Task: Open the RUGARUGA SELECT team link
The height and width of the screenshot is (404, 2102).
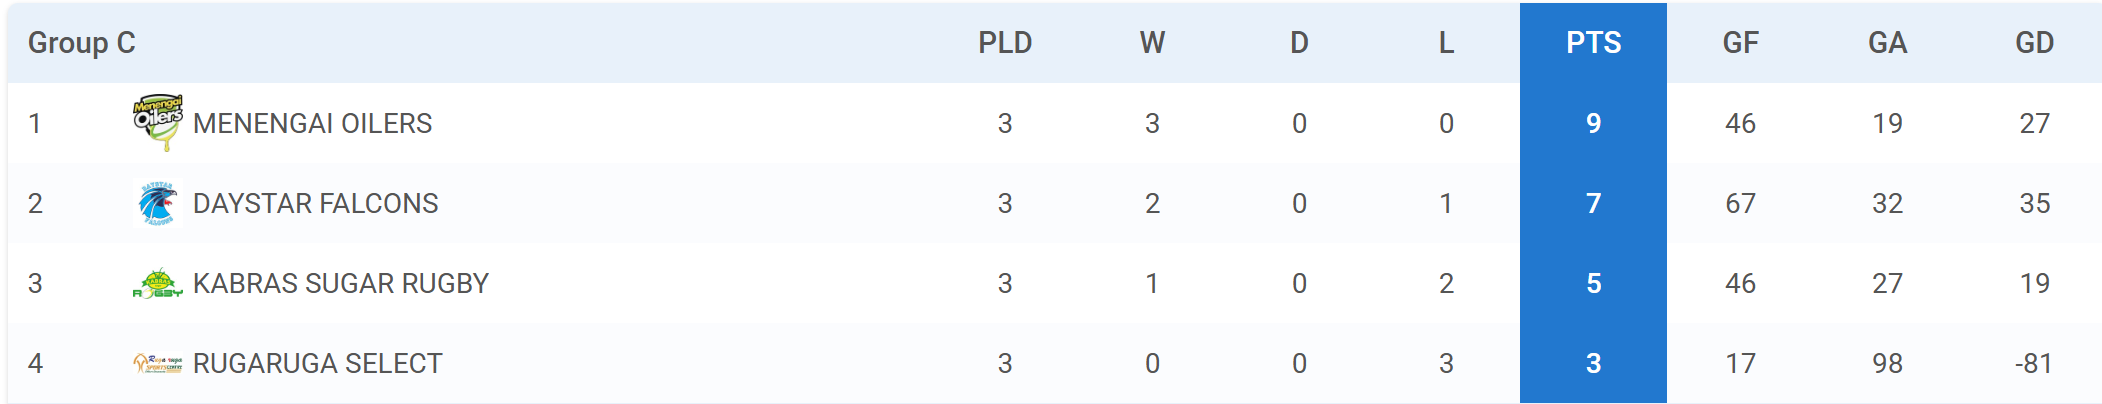Action: click(x=317, y=363)
